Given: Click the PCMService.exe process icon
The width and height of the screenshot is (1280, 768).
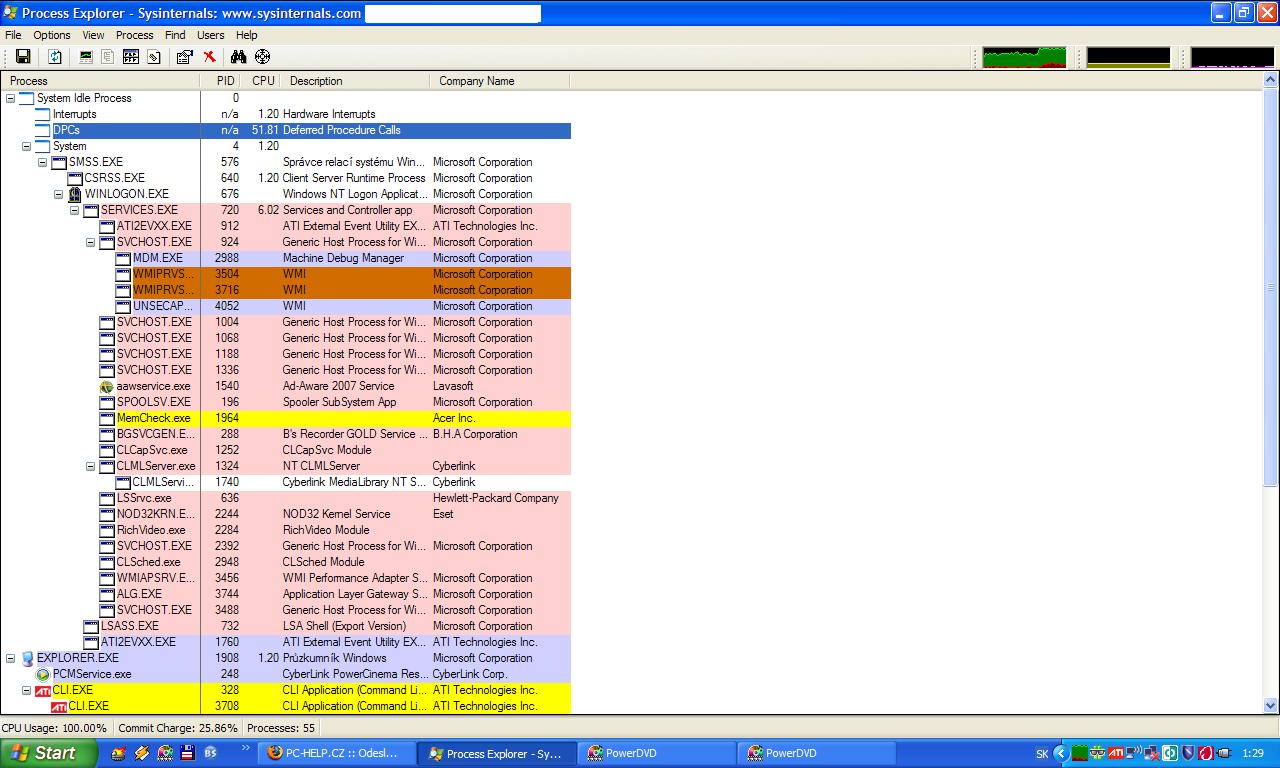Looking at the screenshot, I should [x=43, y=674].
